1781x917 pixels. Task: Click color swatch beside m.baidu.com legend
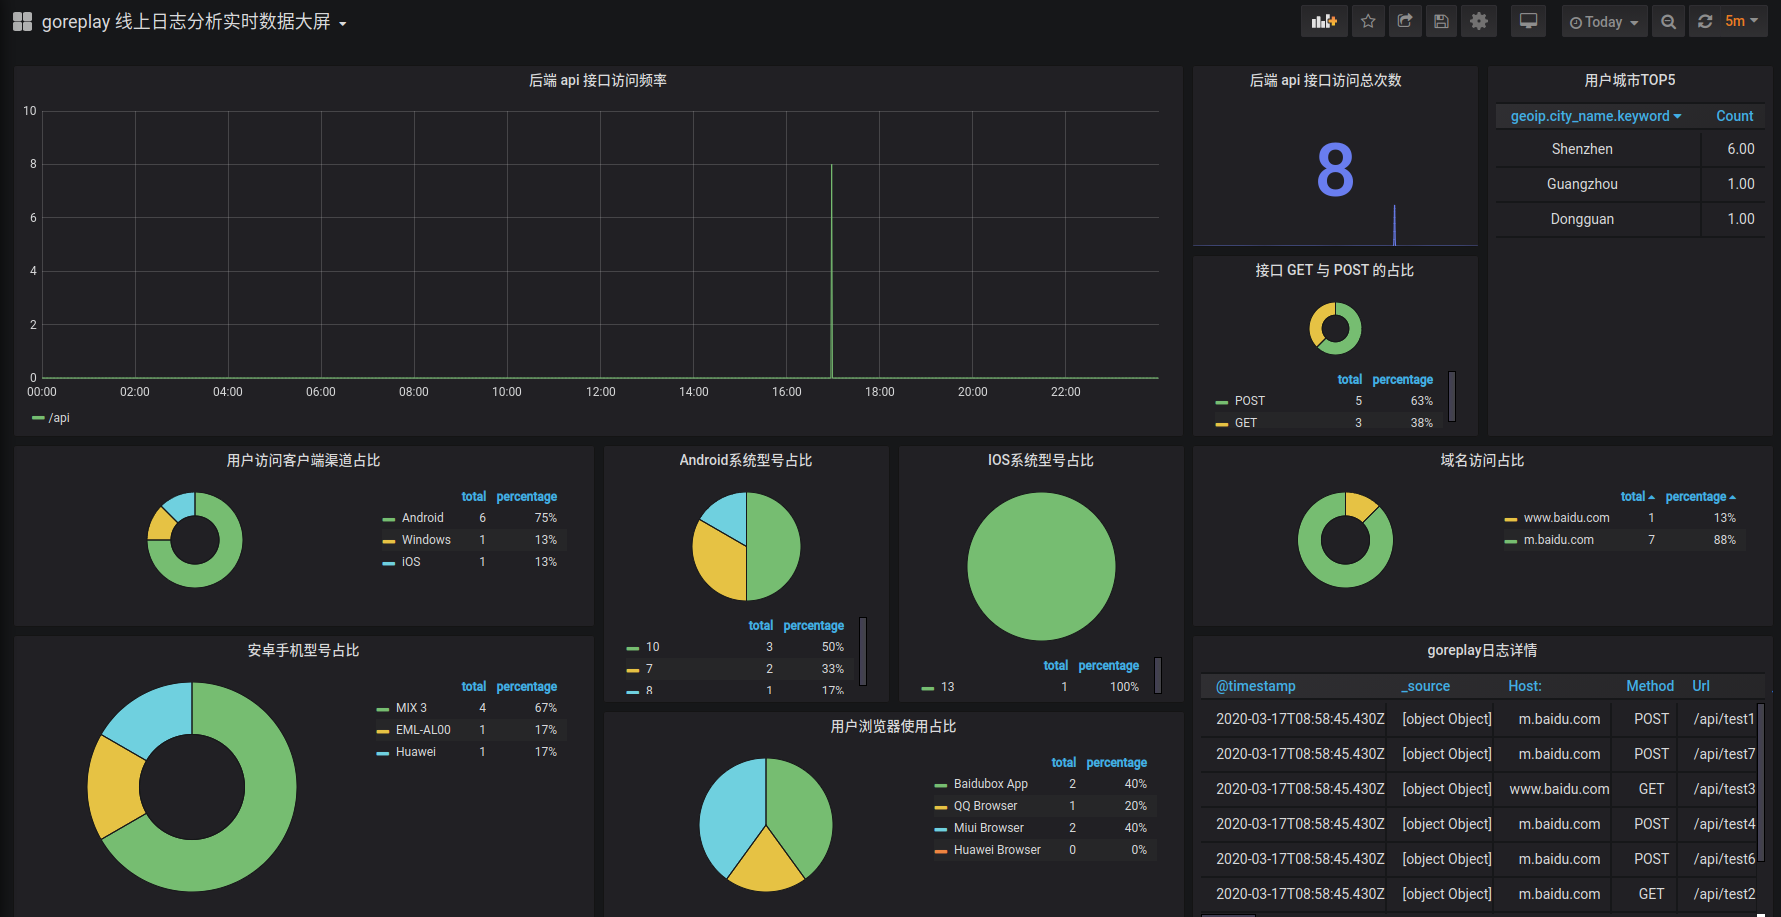[1510, 541]
